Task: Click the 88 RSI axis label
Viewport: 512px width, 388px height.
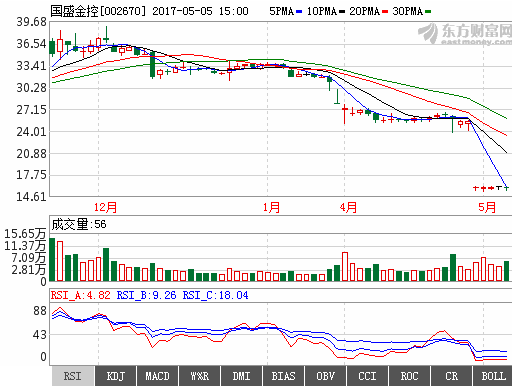Action: coord(40,311)
